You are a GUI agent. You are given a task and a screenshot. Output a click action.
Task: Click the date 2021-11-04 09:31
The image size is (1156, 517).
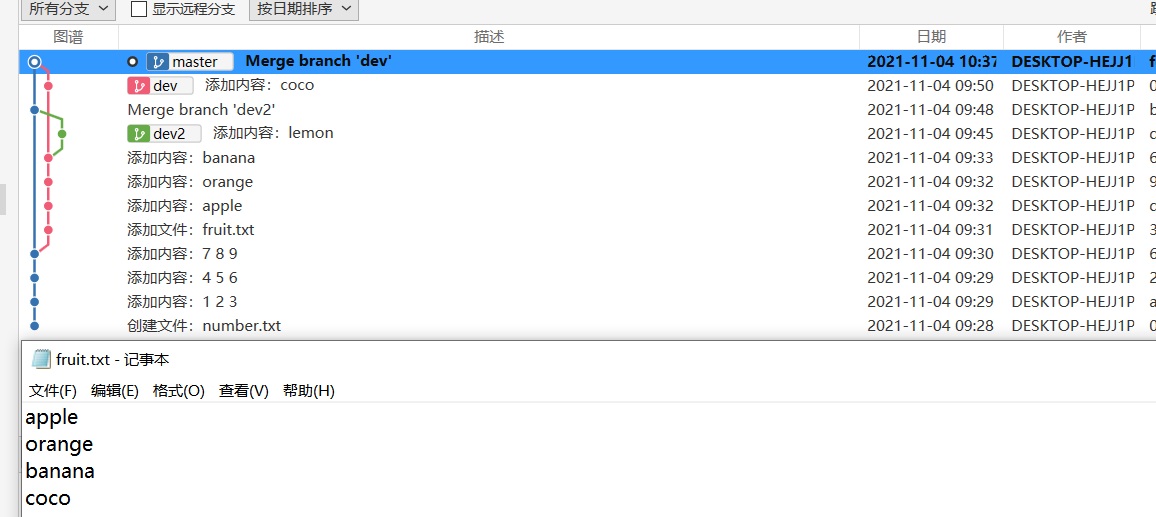(930, 229)
